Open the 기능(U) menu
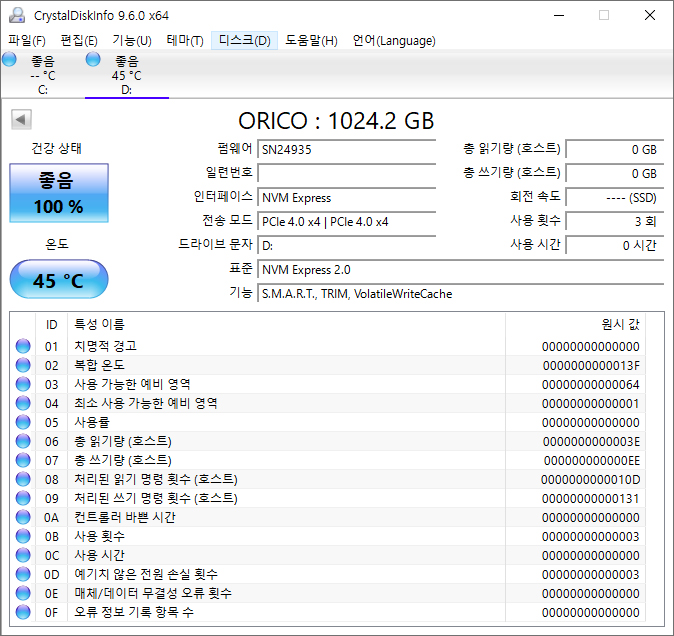Image resolution: width=674 pixels, height=636 pixels. pos(132,41)
